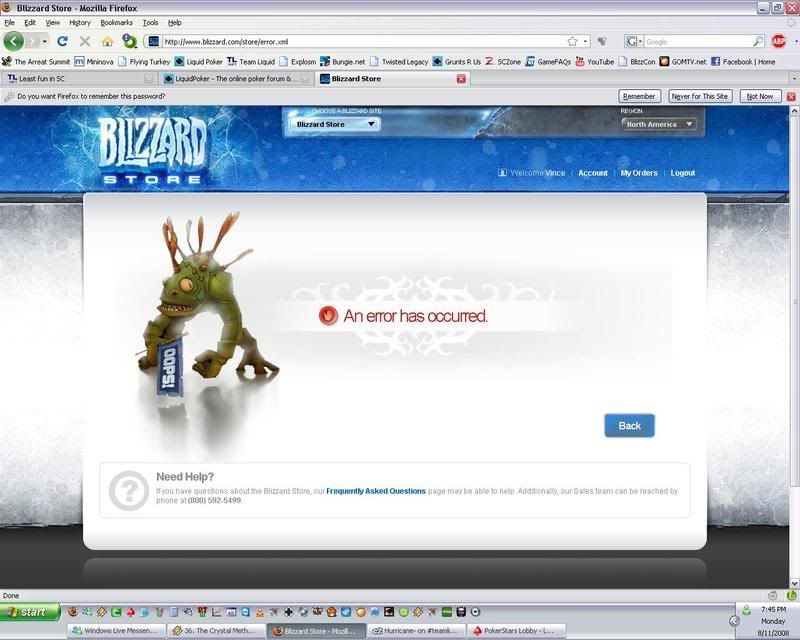This screenshot has height=640, width=800.
Task: Stop loading with the X toolbar icon
Action: pyautogui.click(x=85, y=41)
